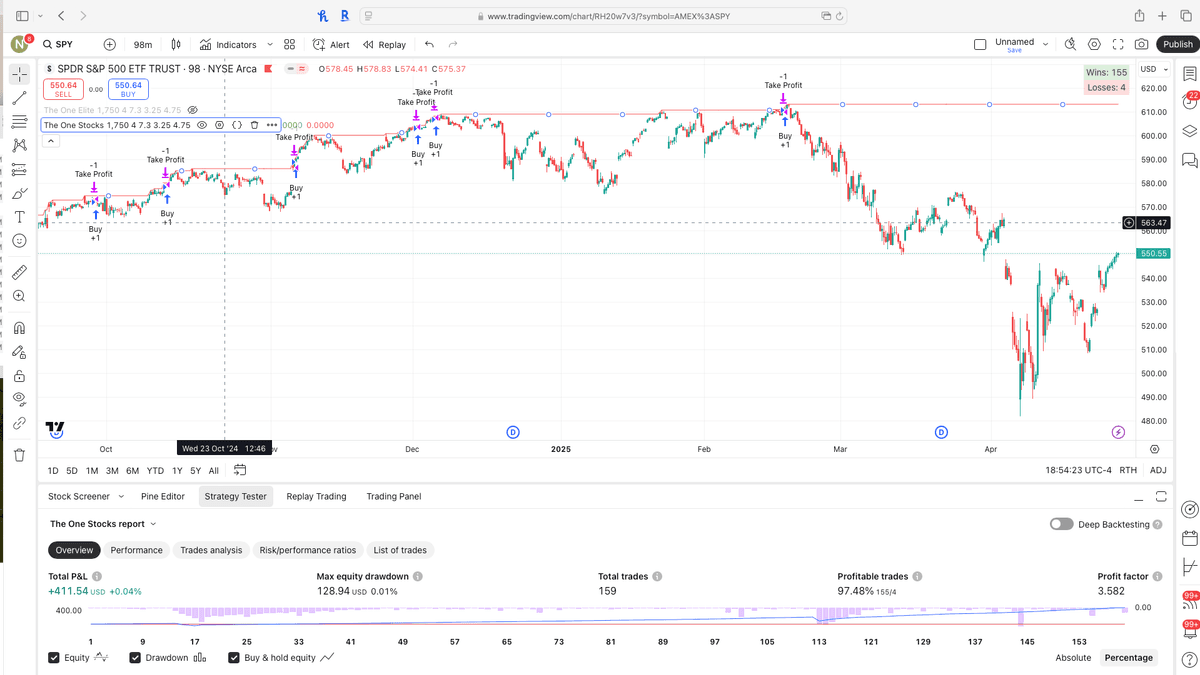Toggle the ADJ adjusted data setting
The height and width of the screenshot is (675, 1200).
click(x=1158, y=470)
